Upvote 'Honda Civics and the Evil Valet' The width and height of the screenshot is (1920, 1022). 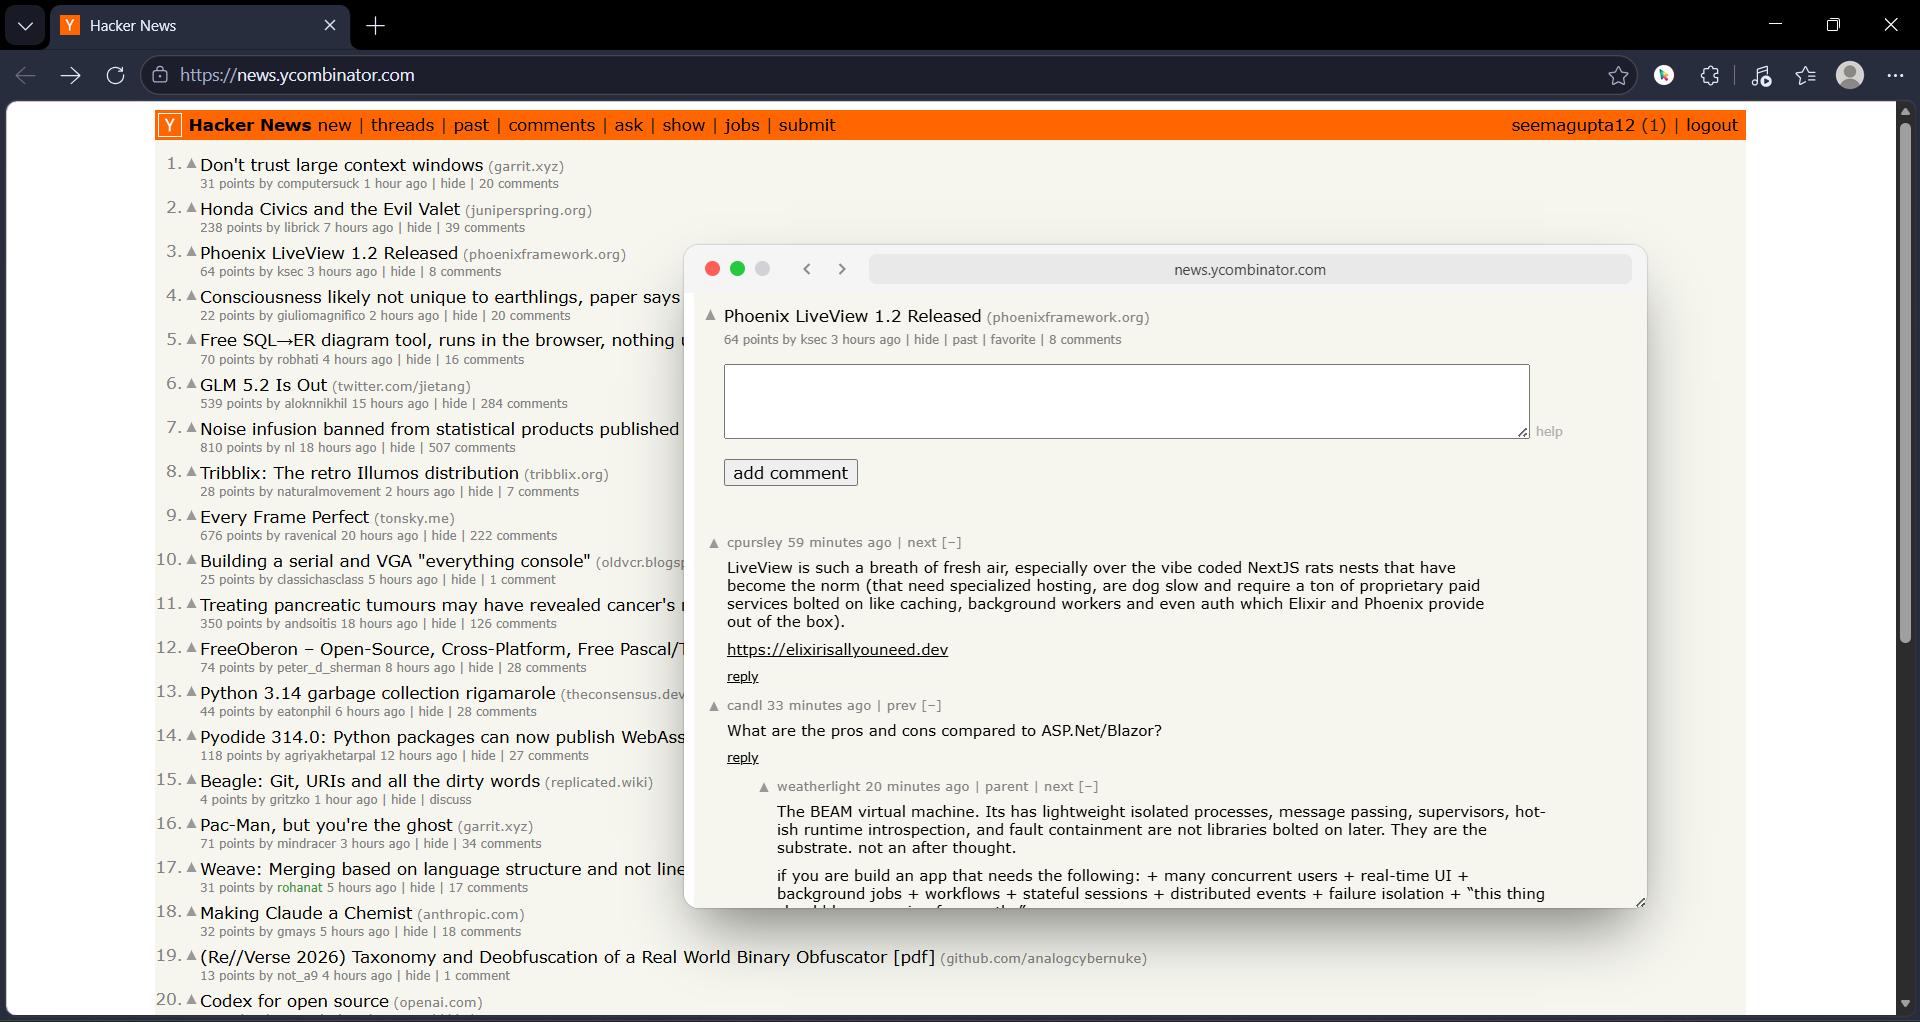click(x=191, y=207)
